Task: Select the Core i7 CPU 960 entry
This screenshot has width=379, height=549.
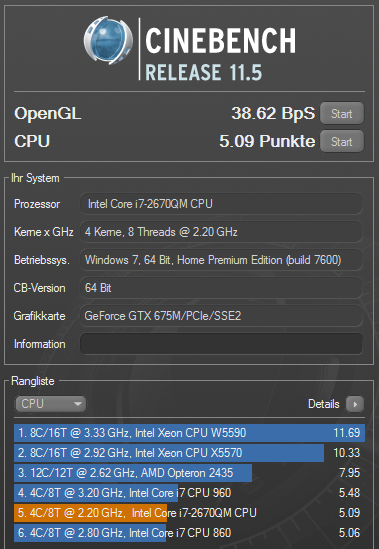Action: coord(190,493)
